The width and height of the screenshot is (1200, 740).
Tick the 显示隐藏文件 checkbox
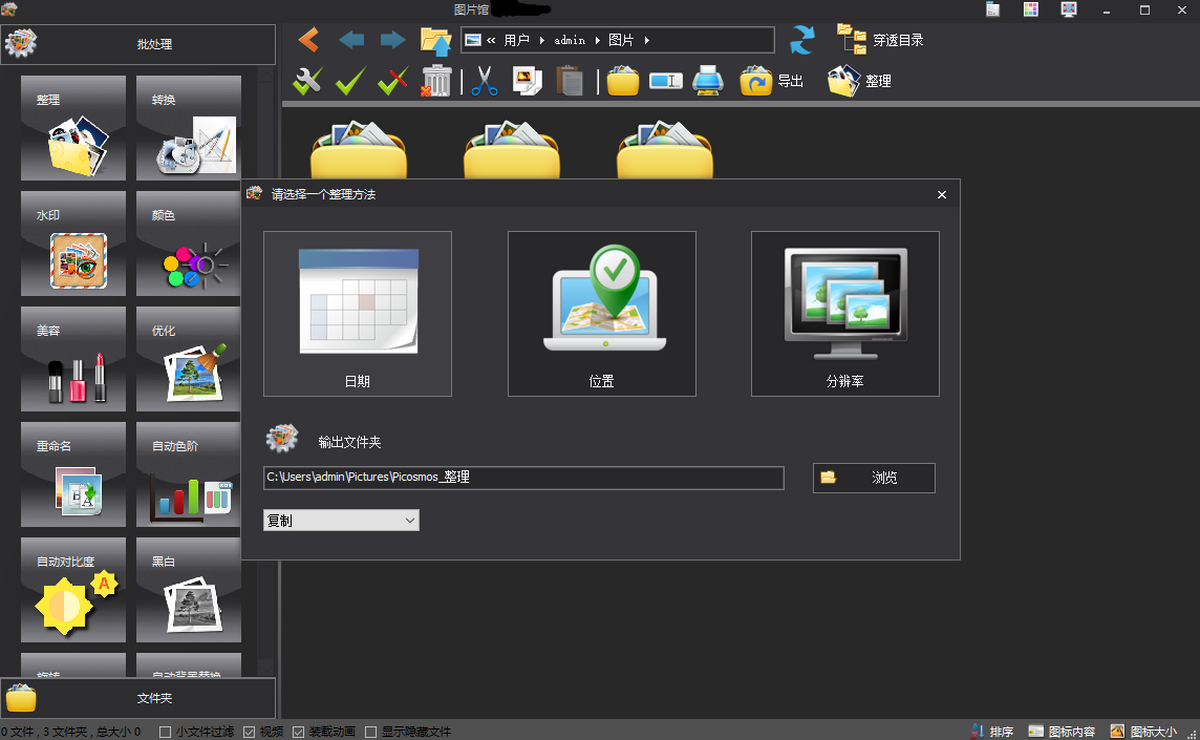(x=371, y=732)
